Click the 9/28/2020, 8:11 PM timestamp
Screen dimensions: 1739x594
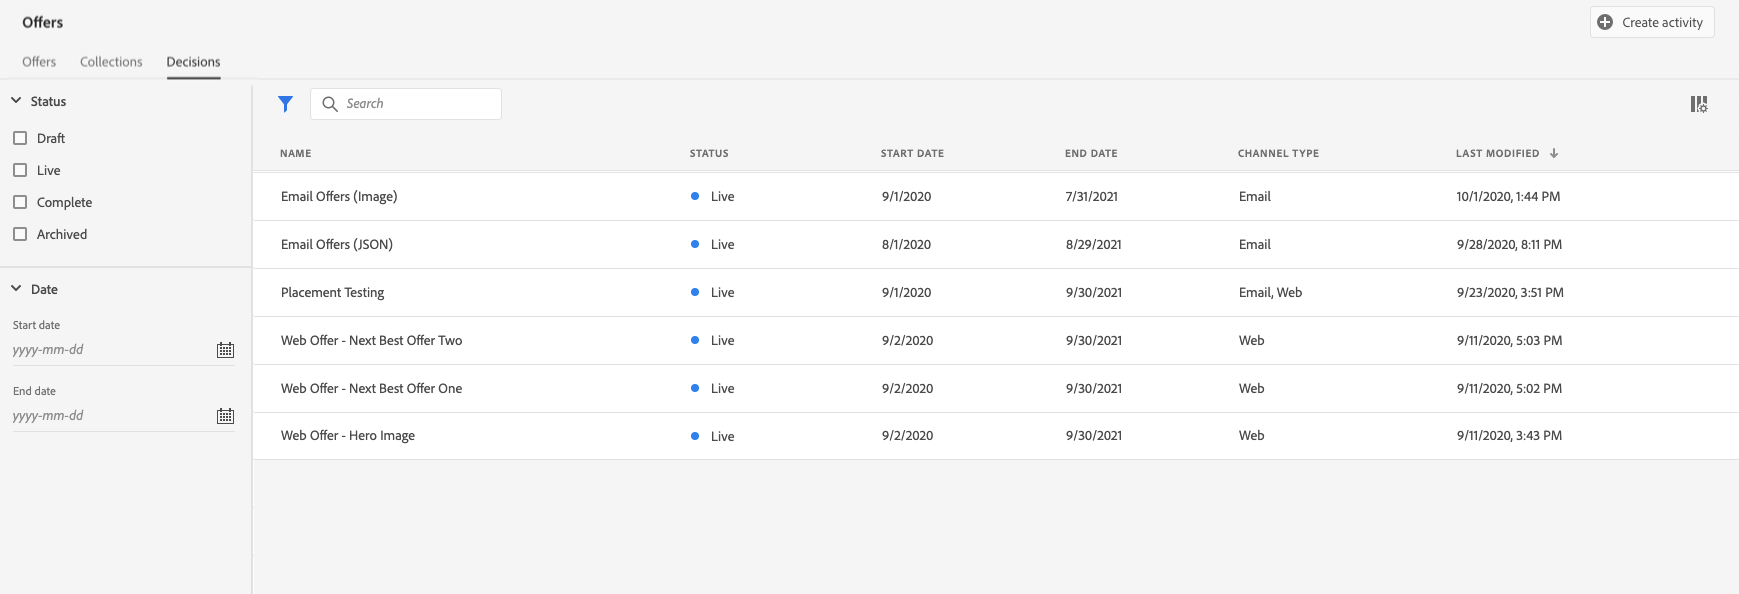tap(1509, 244)
